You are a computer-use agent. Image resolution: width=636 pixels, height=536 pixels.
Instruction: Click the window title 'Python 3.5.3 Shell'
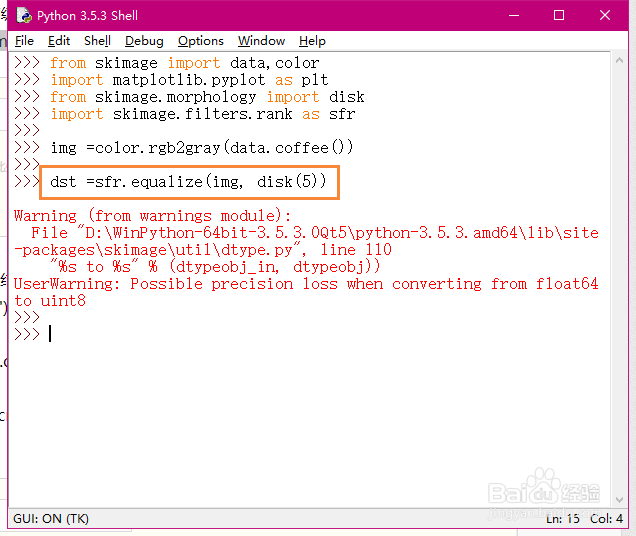(x=87, y=16)
